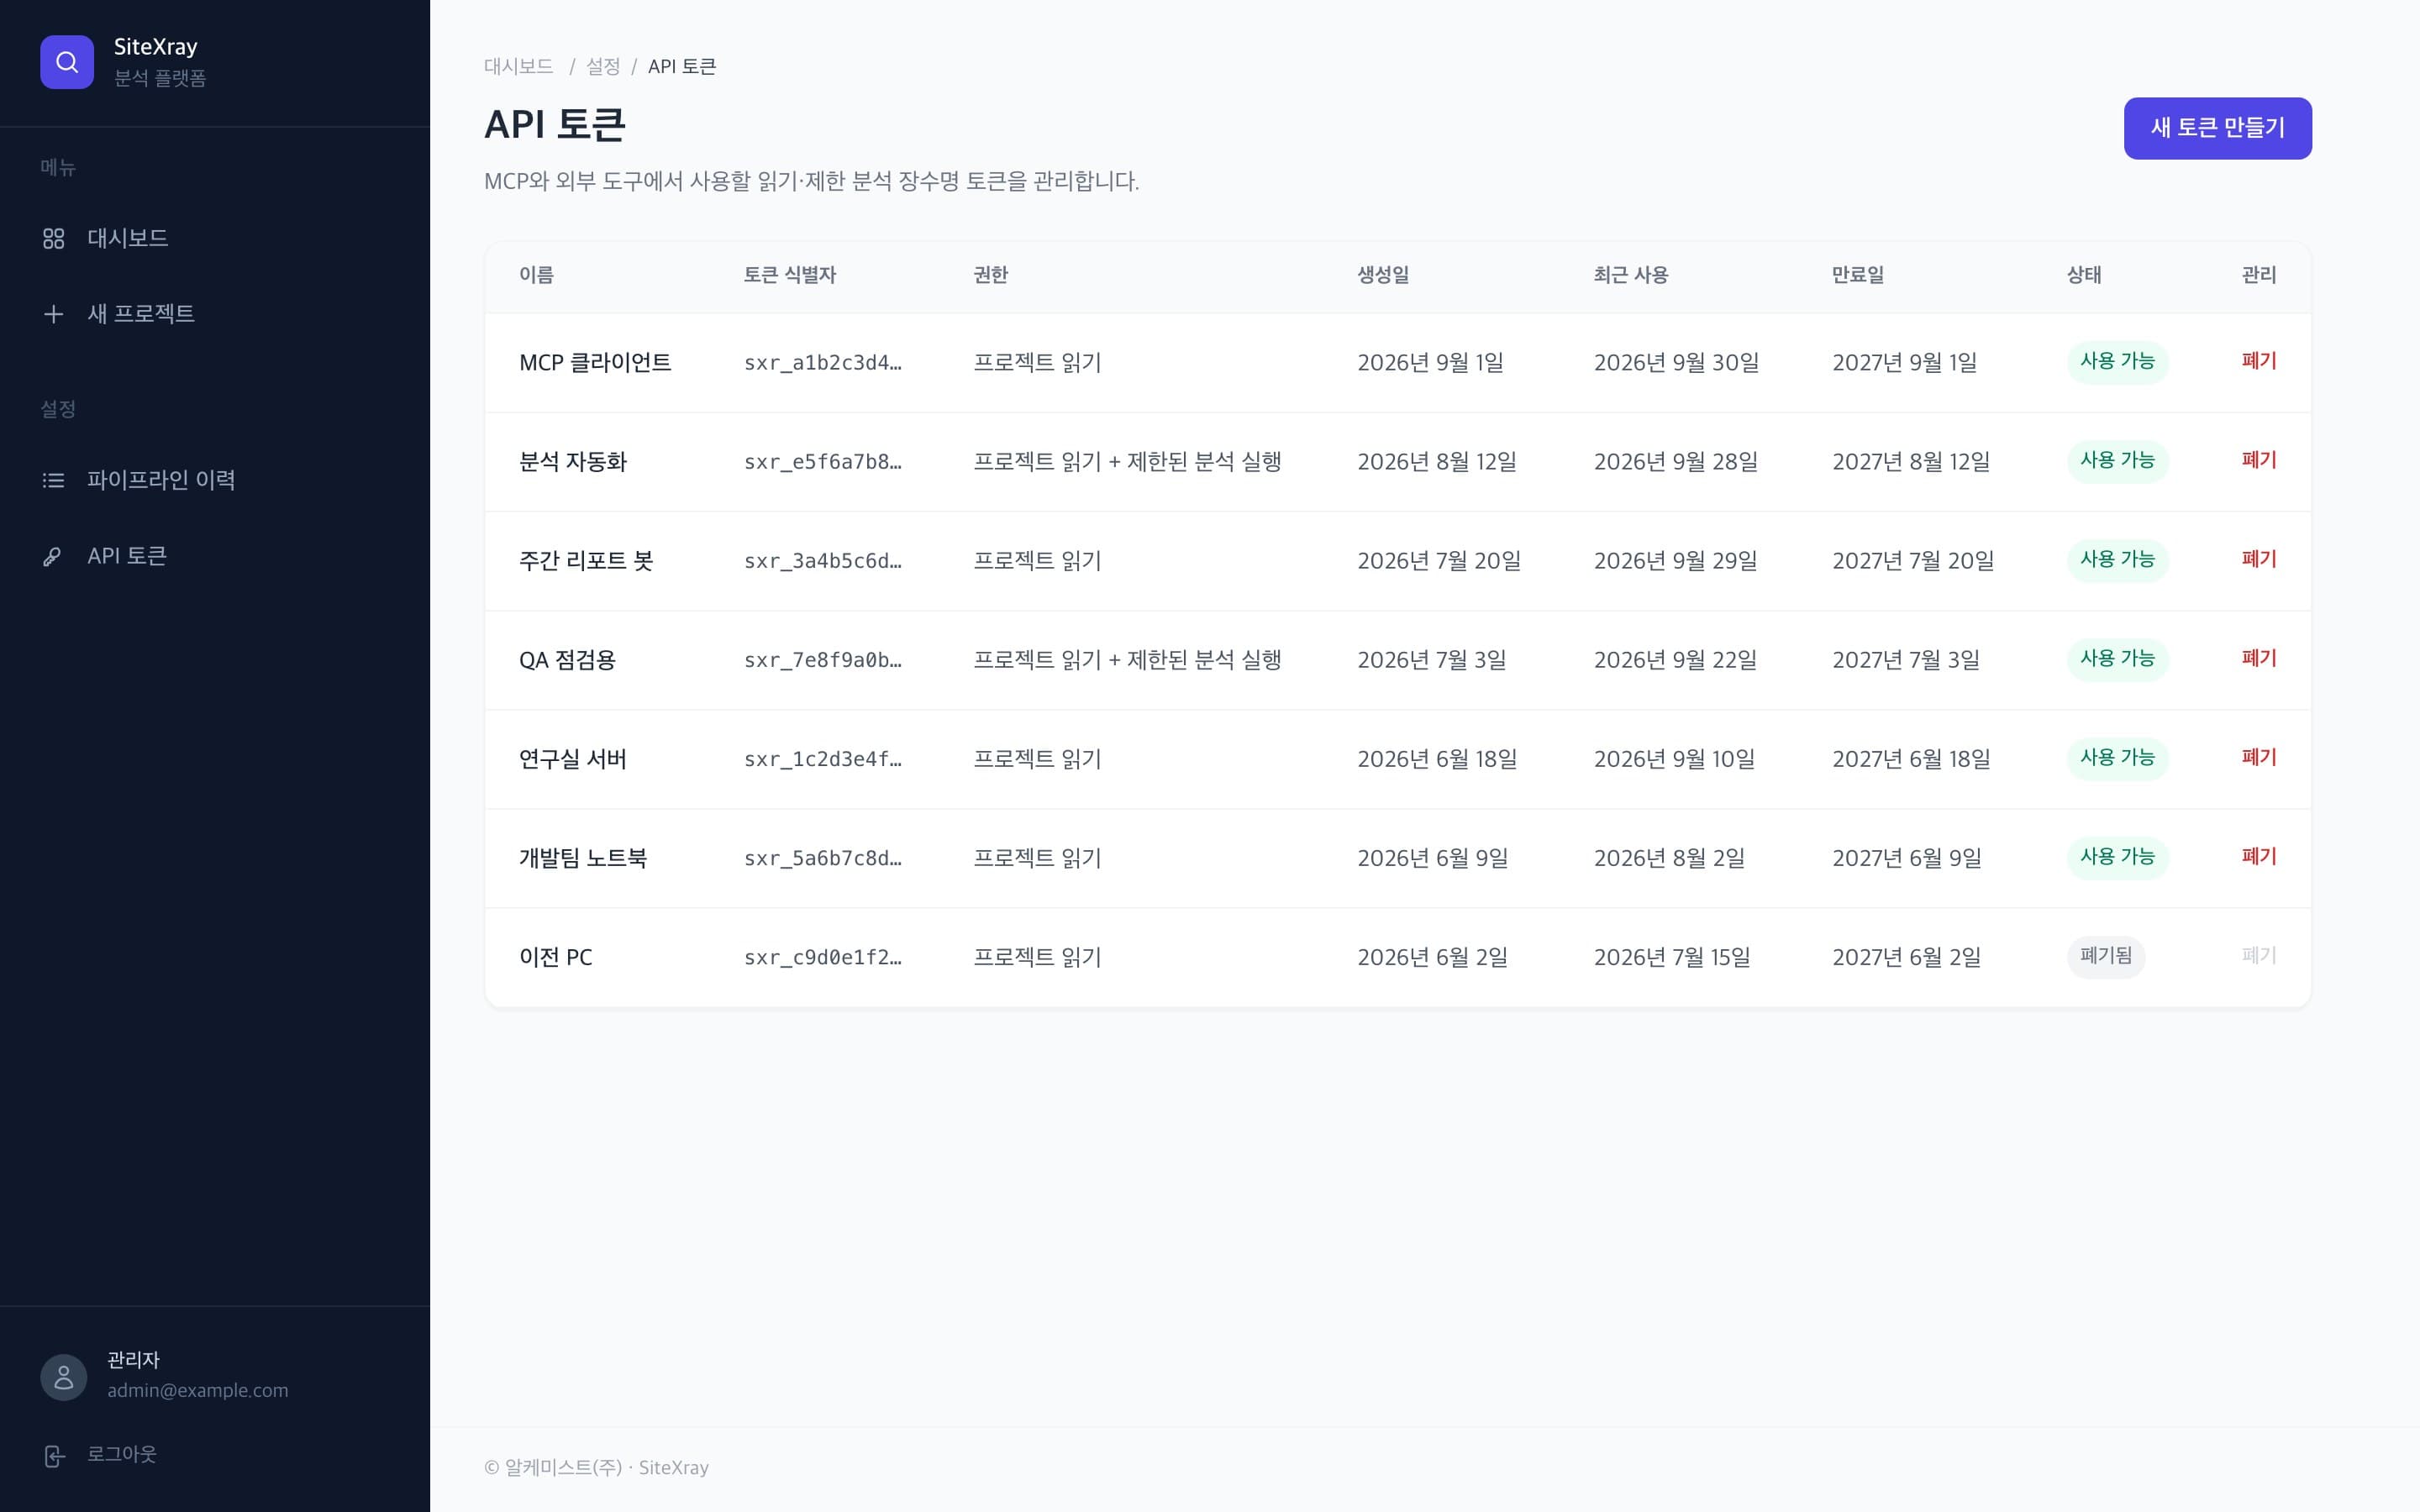This screenshot has width=2420, height=1512.
Task: Click the 권한 column header
Action: [x=990, y=274]
